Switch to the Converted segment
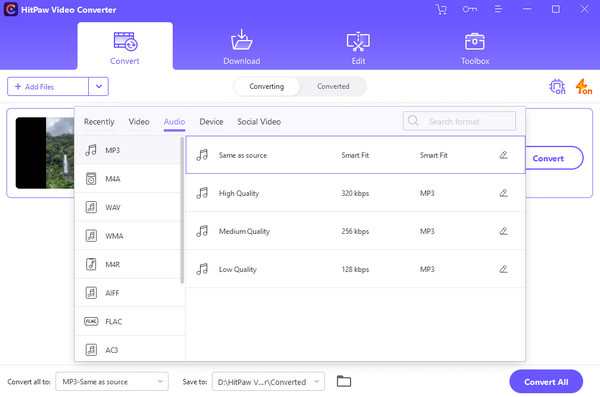 (333, 87)
